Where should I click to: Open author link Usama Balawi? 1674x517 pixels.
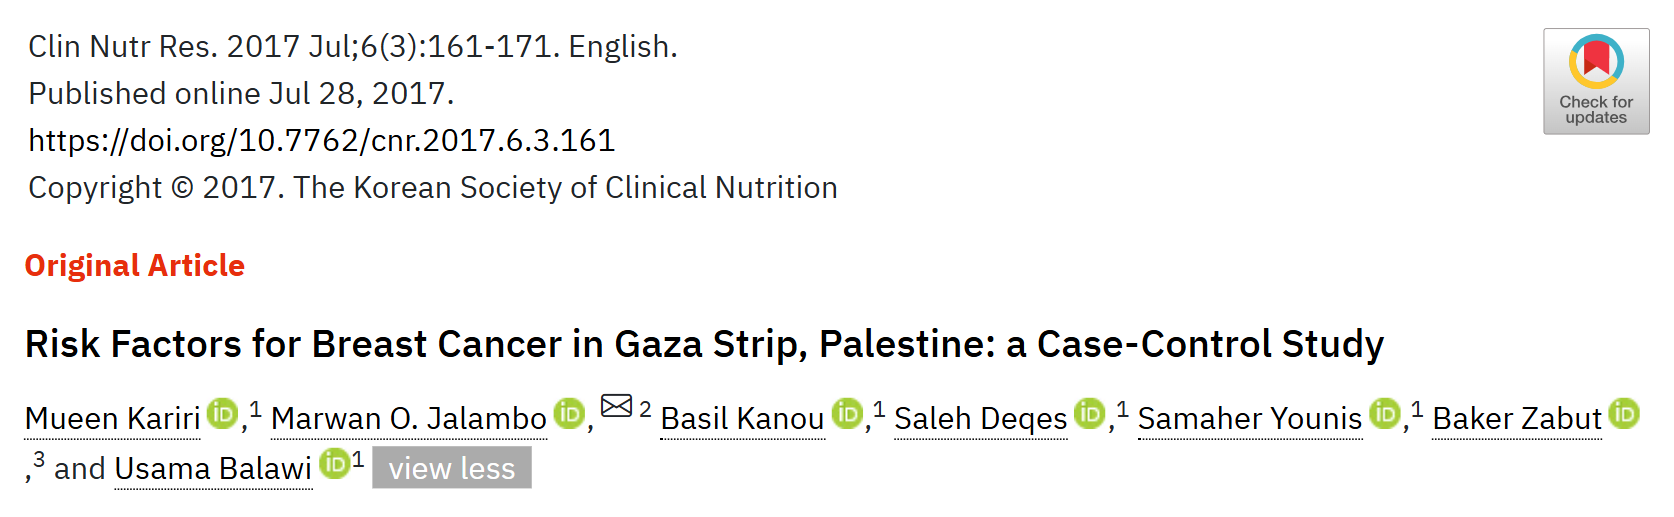(x=214, y=469)
